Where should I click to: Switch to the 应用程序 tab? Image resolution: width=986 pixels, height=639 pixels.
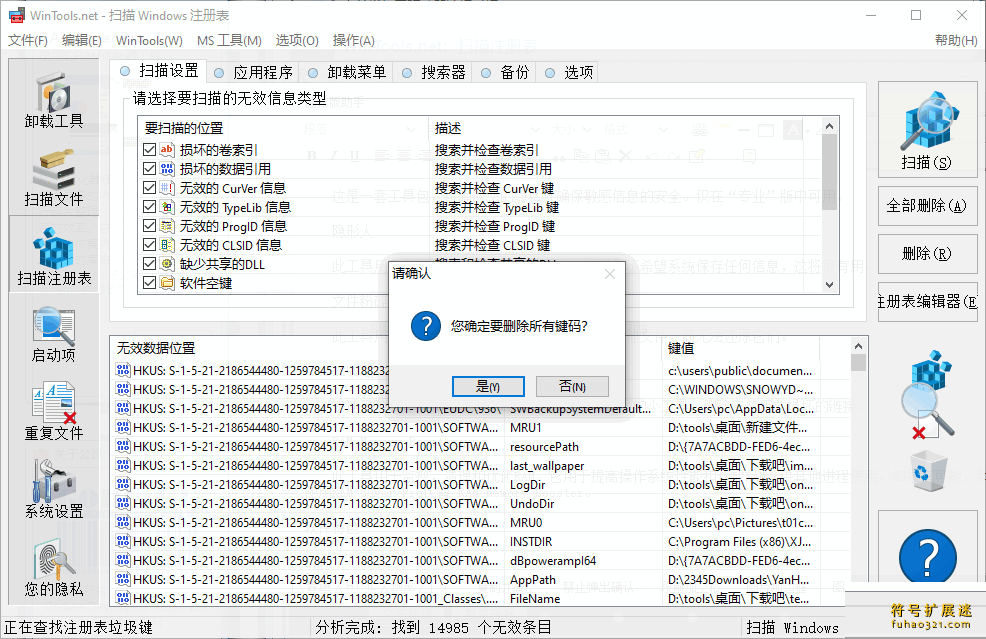pos(261,71)
